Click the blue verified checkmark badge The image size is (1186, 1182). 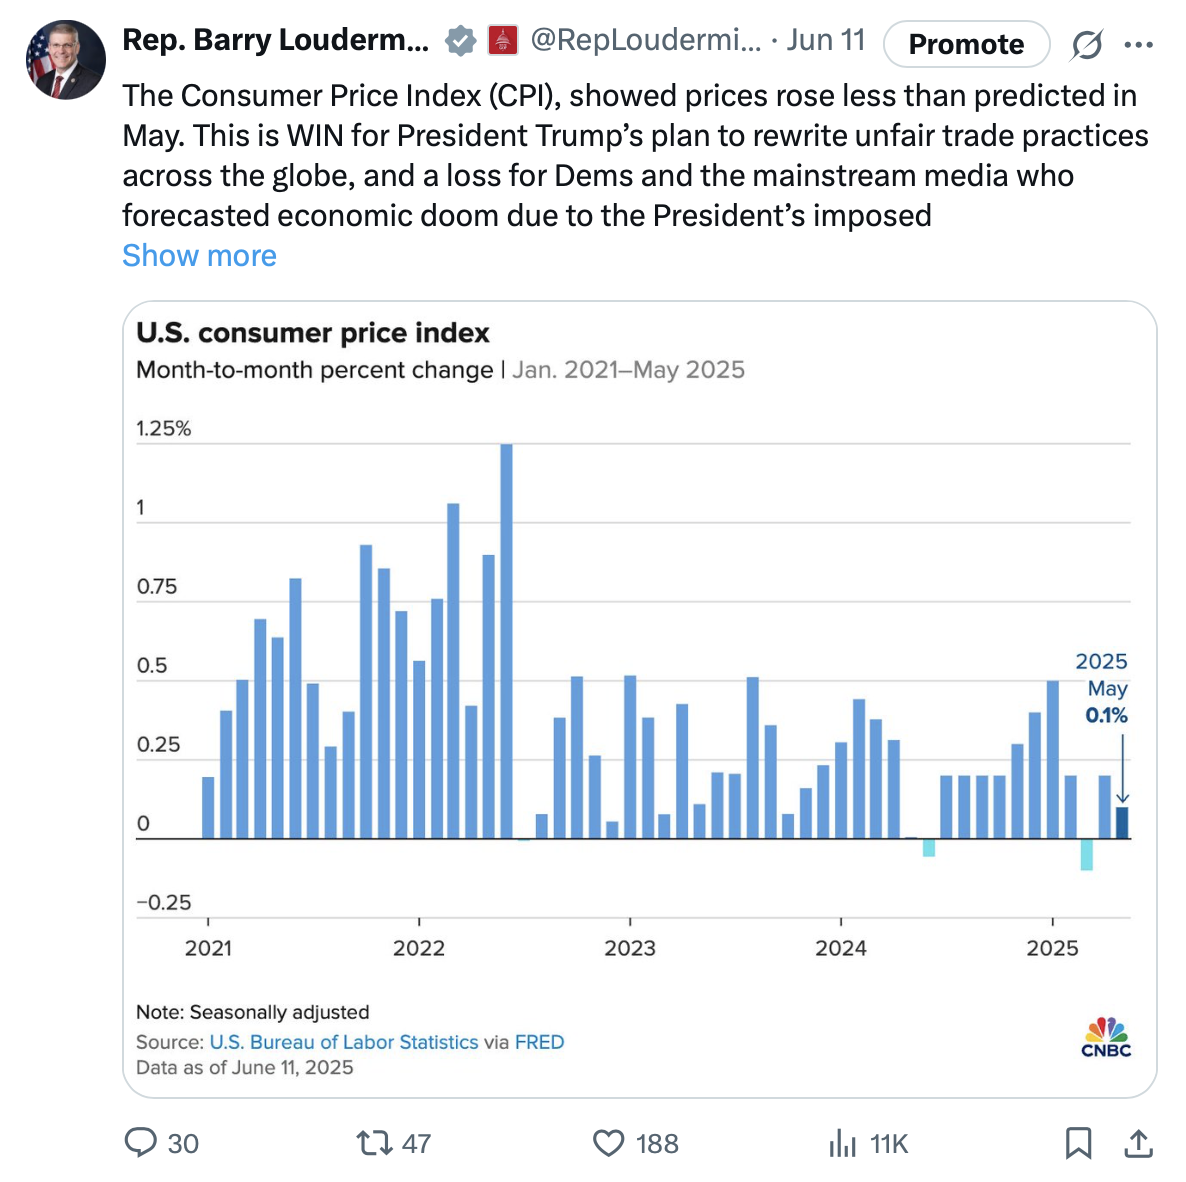coord(460,41)
